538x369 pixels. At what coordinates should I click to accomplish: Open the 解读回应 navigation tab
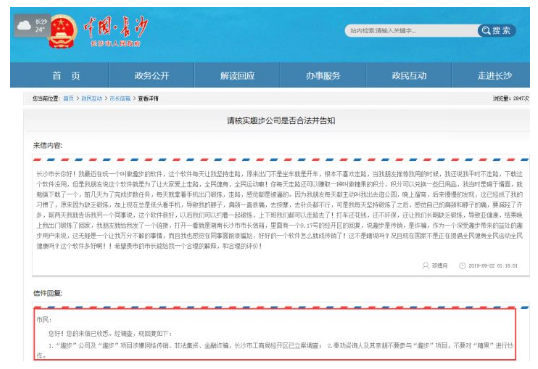pyautogui.click(x=237, y=76)
